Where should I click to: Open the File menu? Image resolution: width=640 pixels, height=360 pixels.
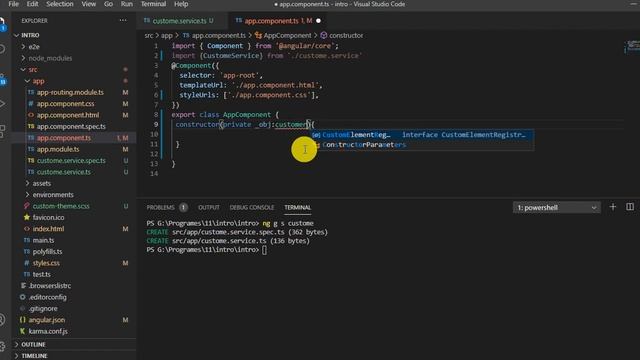13,4
